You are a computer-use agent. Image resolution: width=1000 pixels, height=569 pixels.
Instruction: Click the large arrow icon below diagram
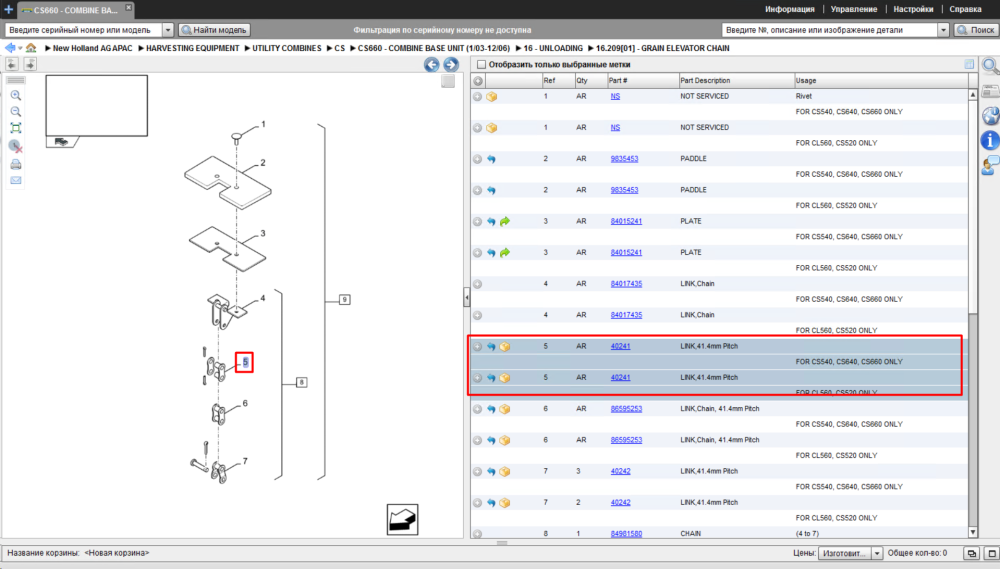(x=402, y=519)
